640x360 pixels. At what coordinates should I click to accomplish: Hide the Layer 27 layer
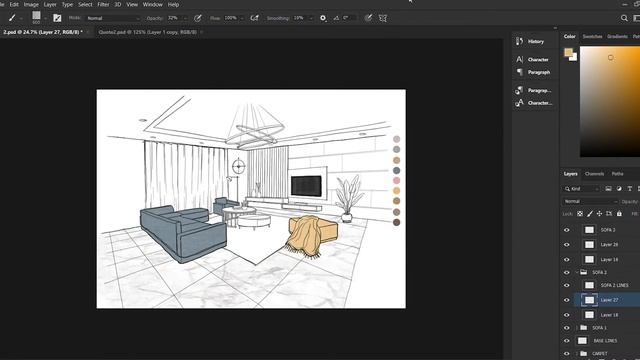pos(567,300)
